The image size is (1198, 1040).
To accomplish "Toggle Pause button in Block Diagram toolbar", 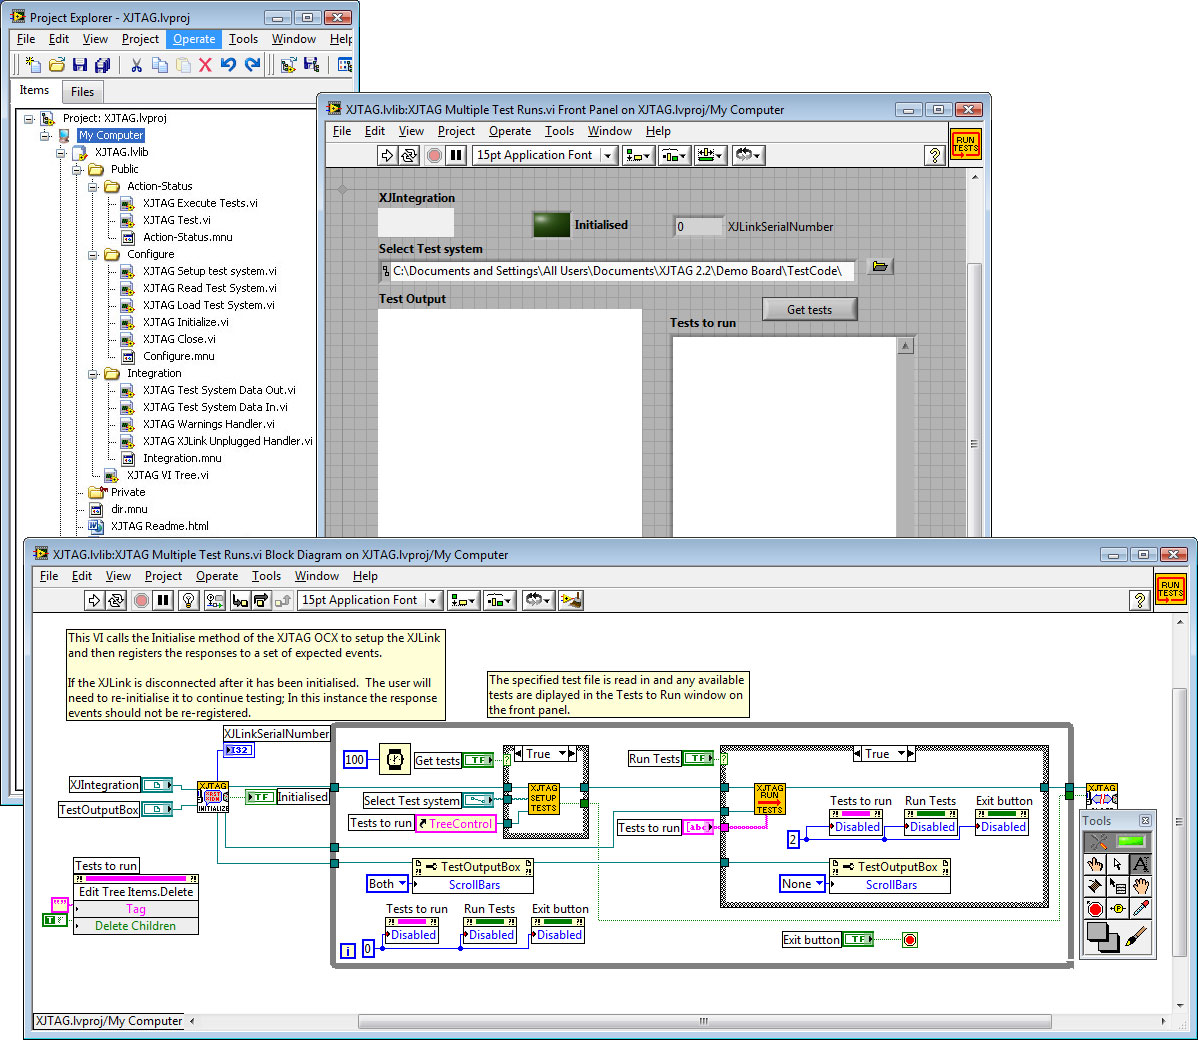I will [x=163, y=601].
